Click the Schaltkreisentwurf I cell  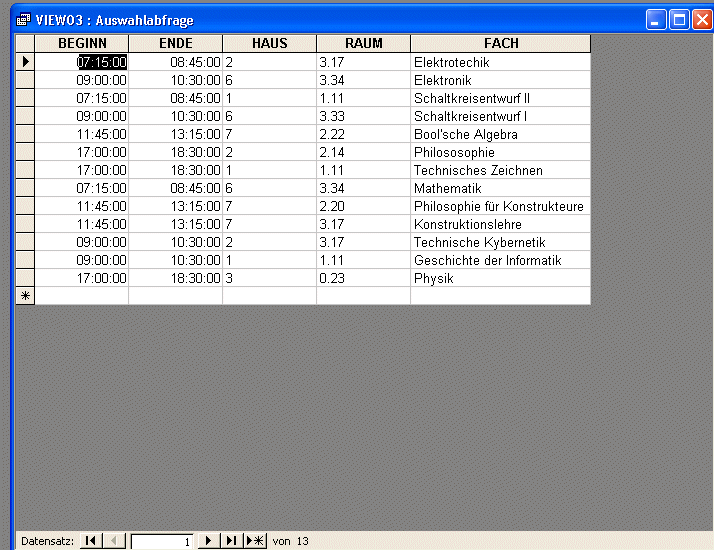[500, 116]
